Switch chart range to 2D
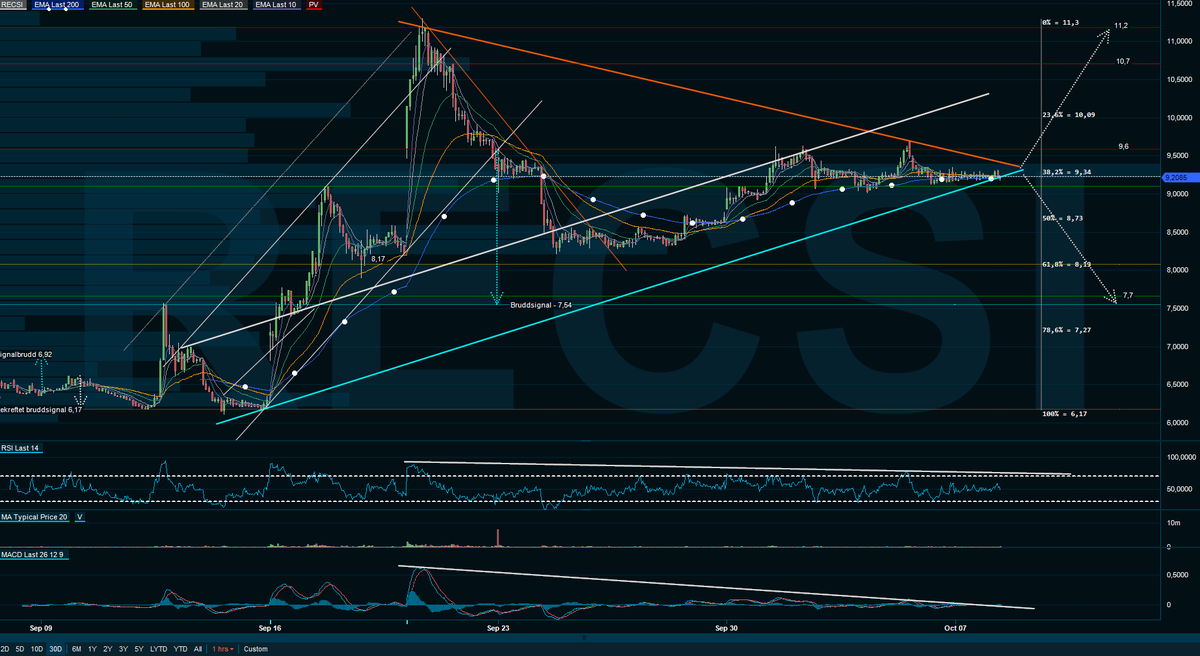This screenshot has width=1200, height=656. [7, 649]
